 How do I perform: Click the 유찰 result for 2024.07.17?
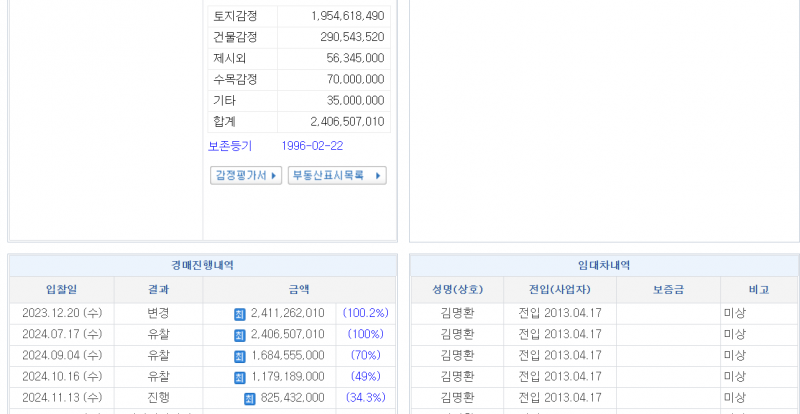point(158,334)
